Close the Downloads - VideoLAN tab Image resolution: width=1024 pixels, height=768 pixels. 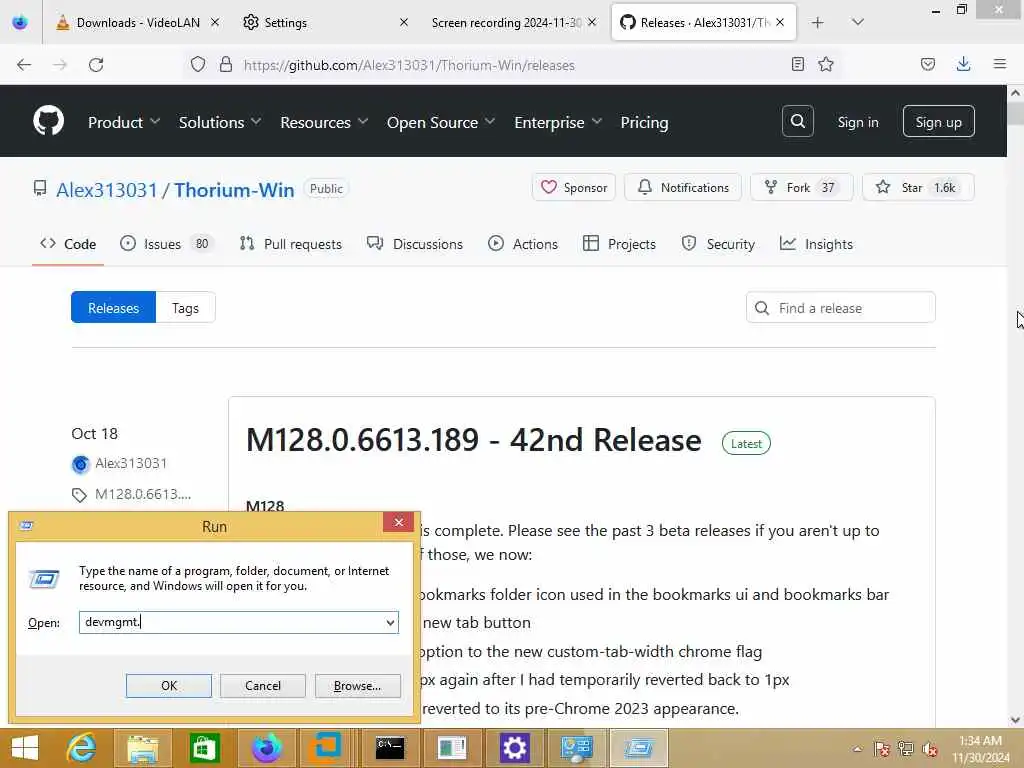click(x=214, y=22)
